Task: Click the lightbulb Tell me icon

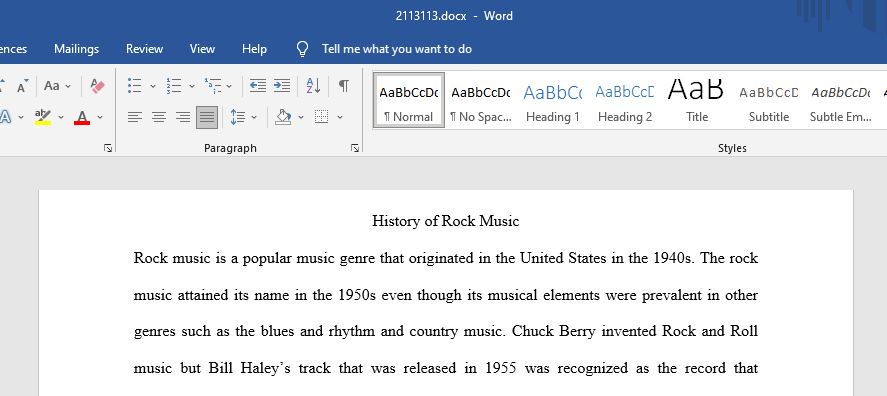Action: (303, 49)
